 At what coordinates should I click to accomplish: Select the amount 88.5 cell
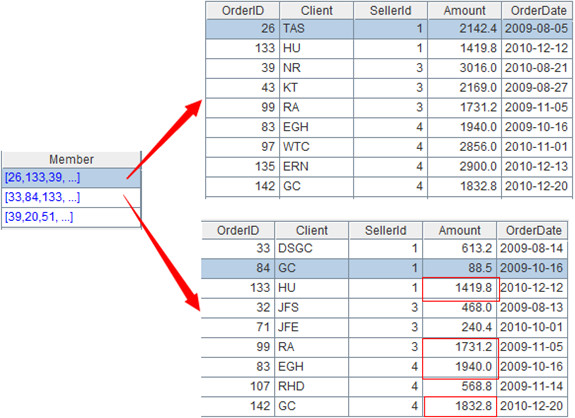point(459,268)
